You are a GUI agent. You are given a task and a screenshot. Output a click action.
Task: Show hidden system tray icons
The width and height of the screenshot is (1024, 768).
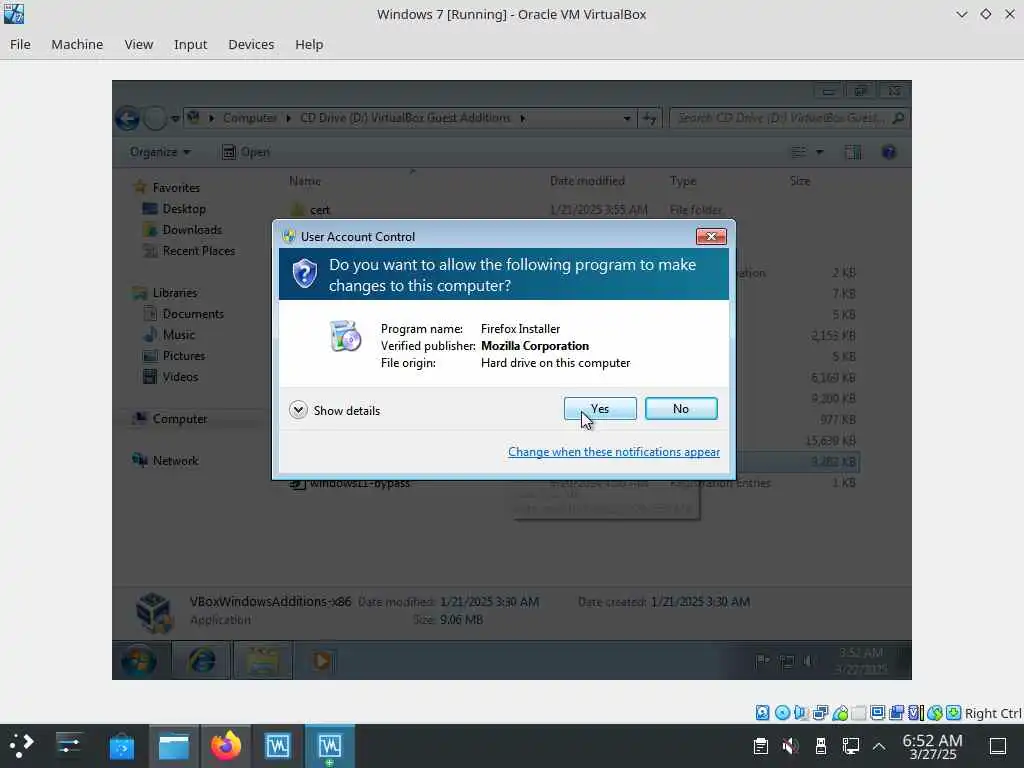tap(879, 746)
